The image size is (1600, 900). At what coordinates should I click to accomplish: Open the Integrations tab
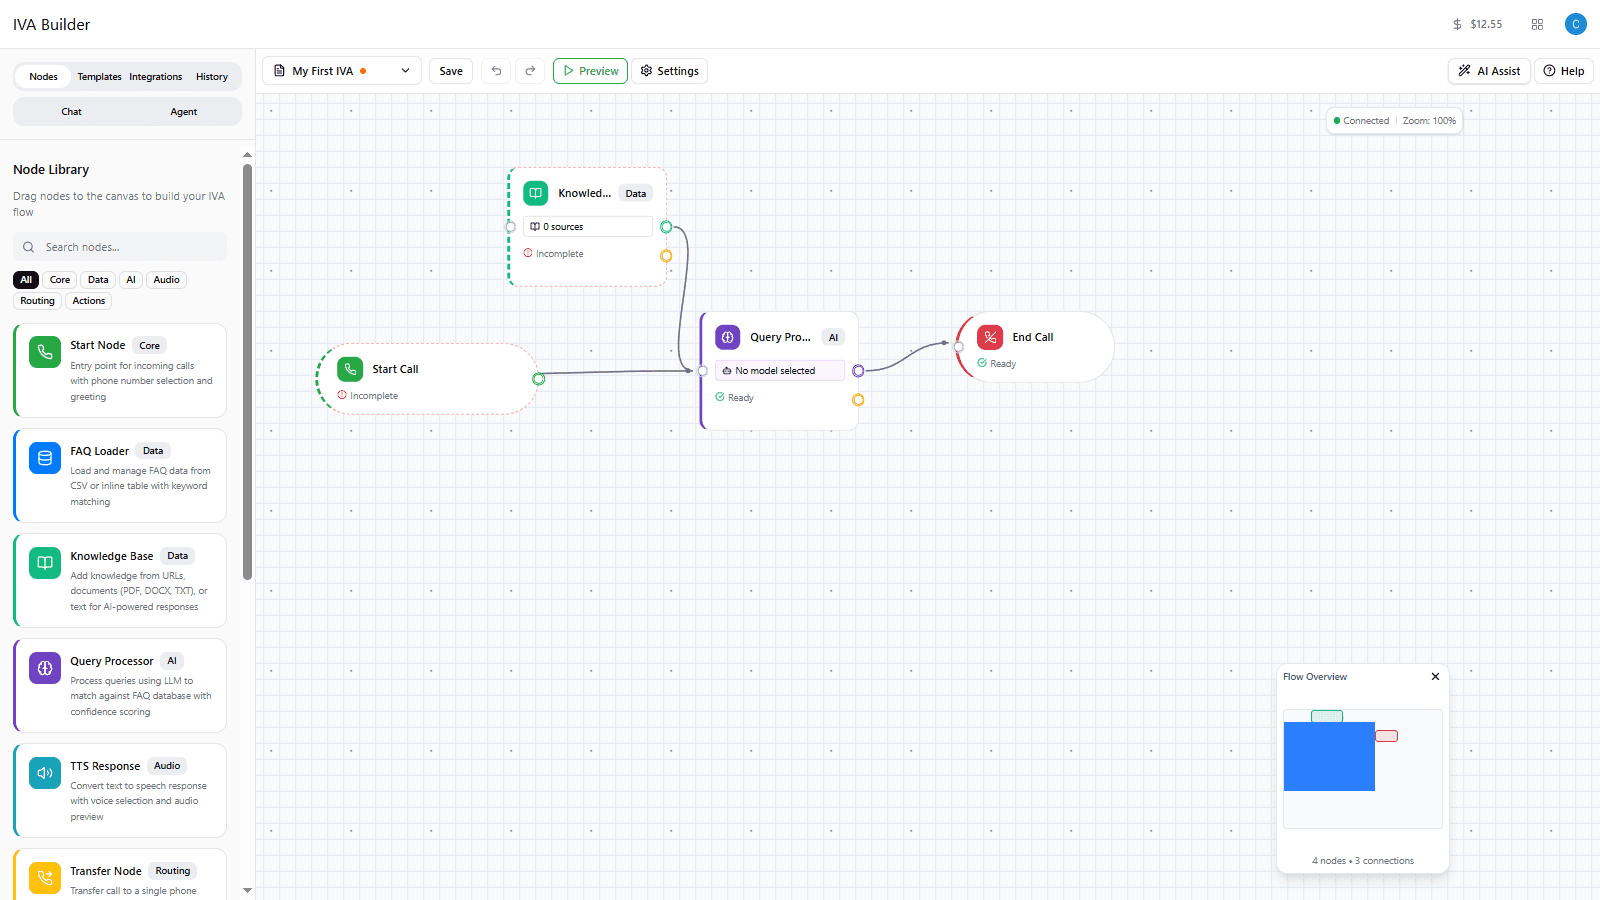click(155, 76)
